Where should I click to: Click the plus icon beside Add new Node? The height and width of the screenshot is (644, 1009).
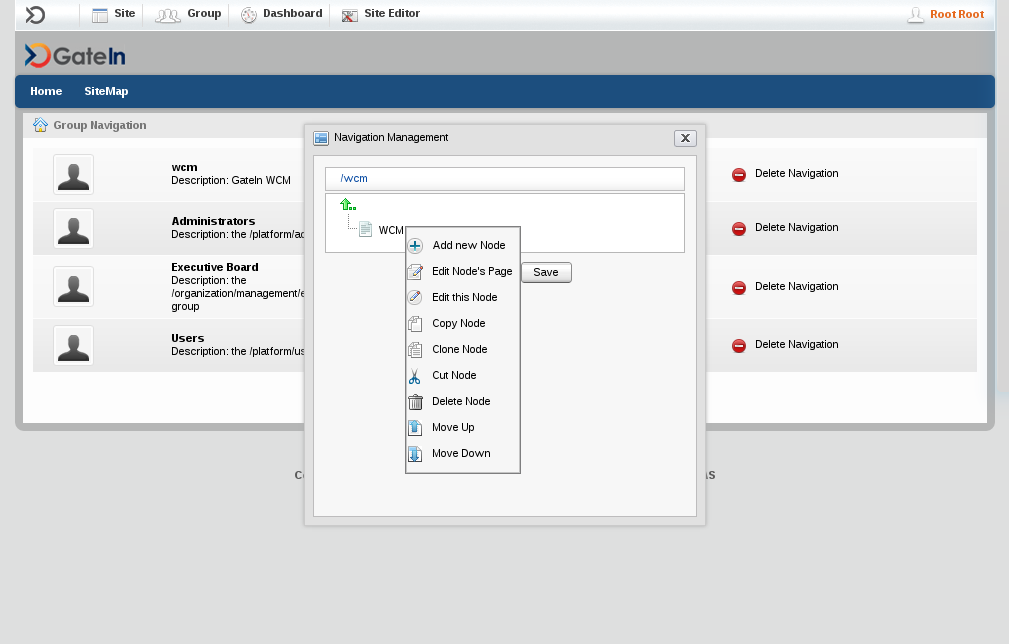pyautogui.click(x=415, y=246)
